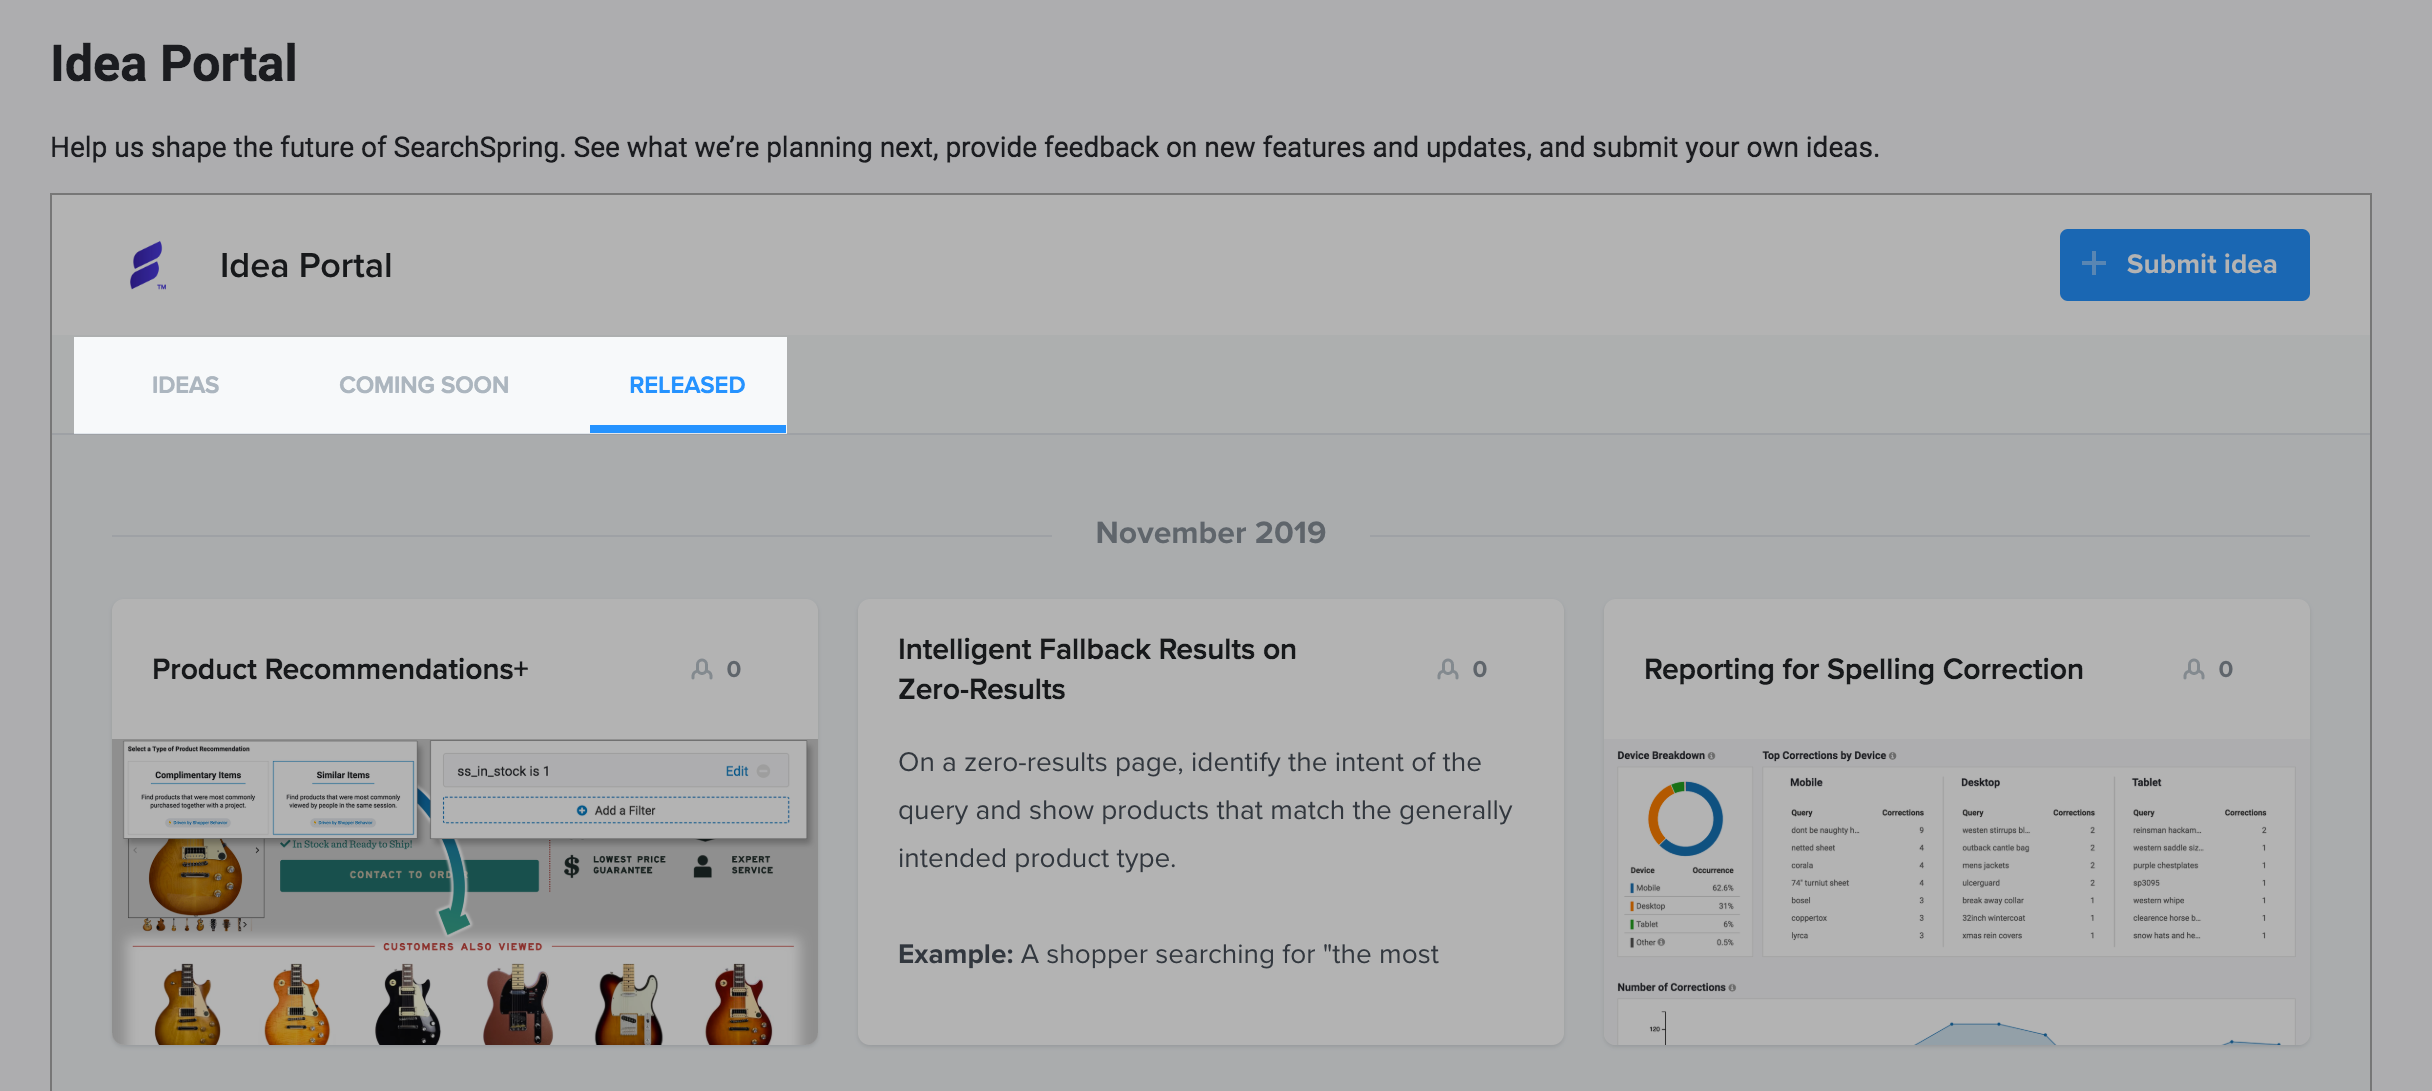The height and width of the screenshot is (1091, 2432).
Task: Click the Number of Corrections chart
Action: click(1956, 1020)
